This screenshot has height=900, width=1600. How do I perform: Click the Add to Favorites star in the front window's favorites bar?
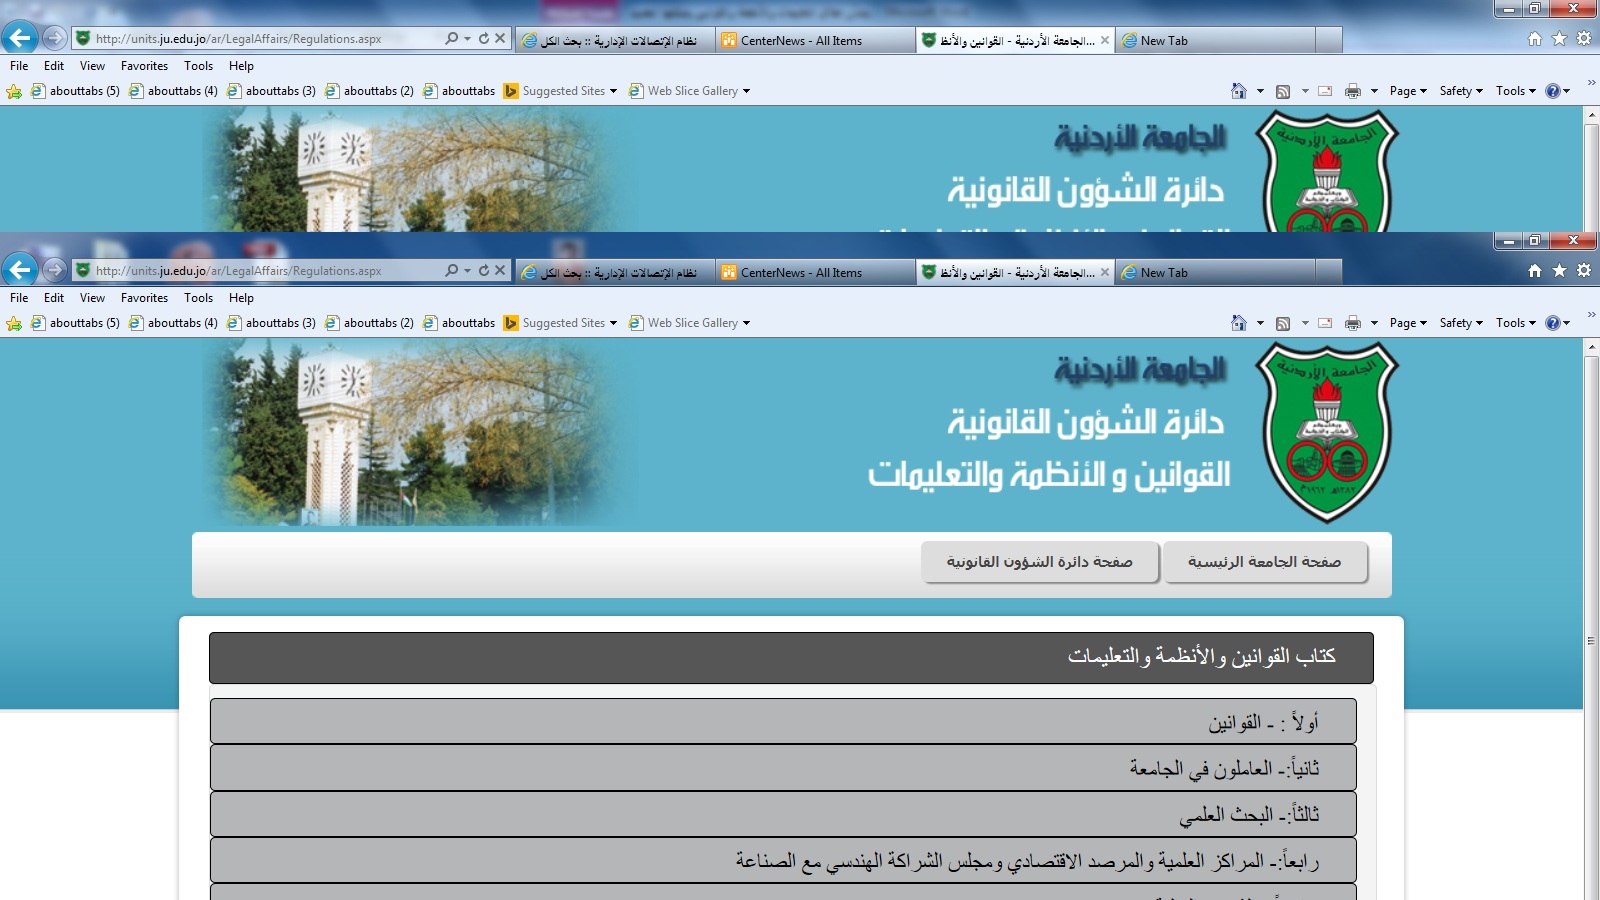click(14, 323)
